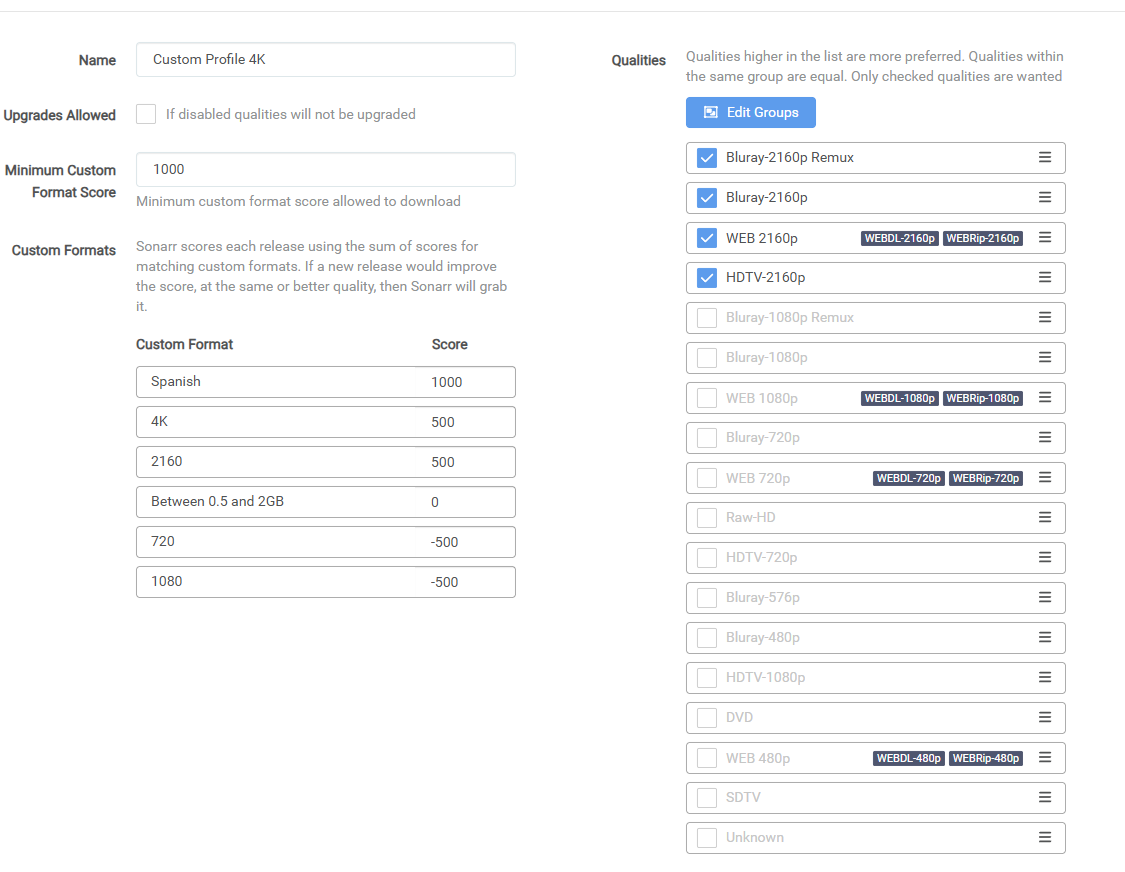The image size is (1125, 872).
Task: Select the 1080 custom format score box
Action: pyautogui.click(x=468, y=582)
